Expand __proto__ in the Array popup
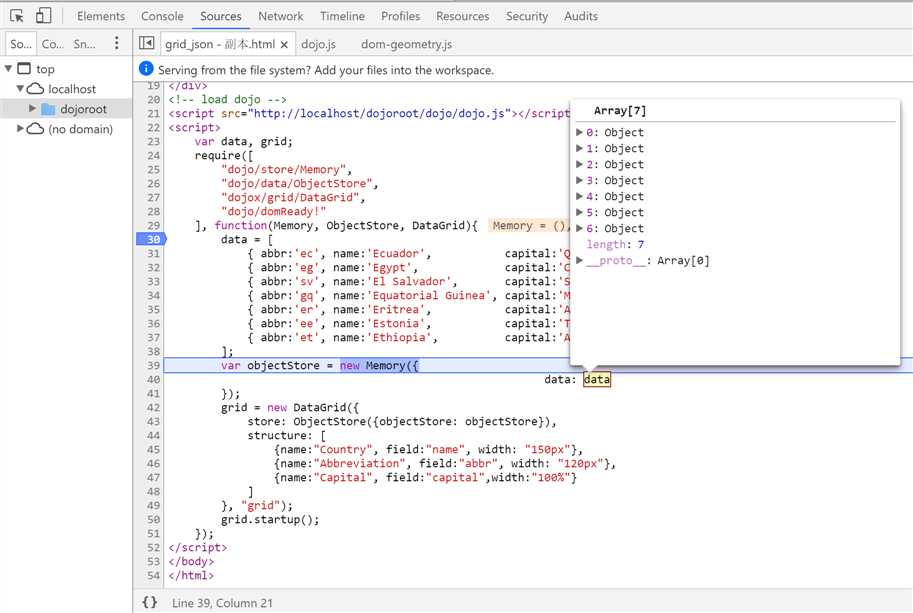Image resolution: width=913 pixels, height=613 pixels. [580, 261]
